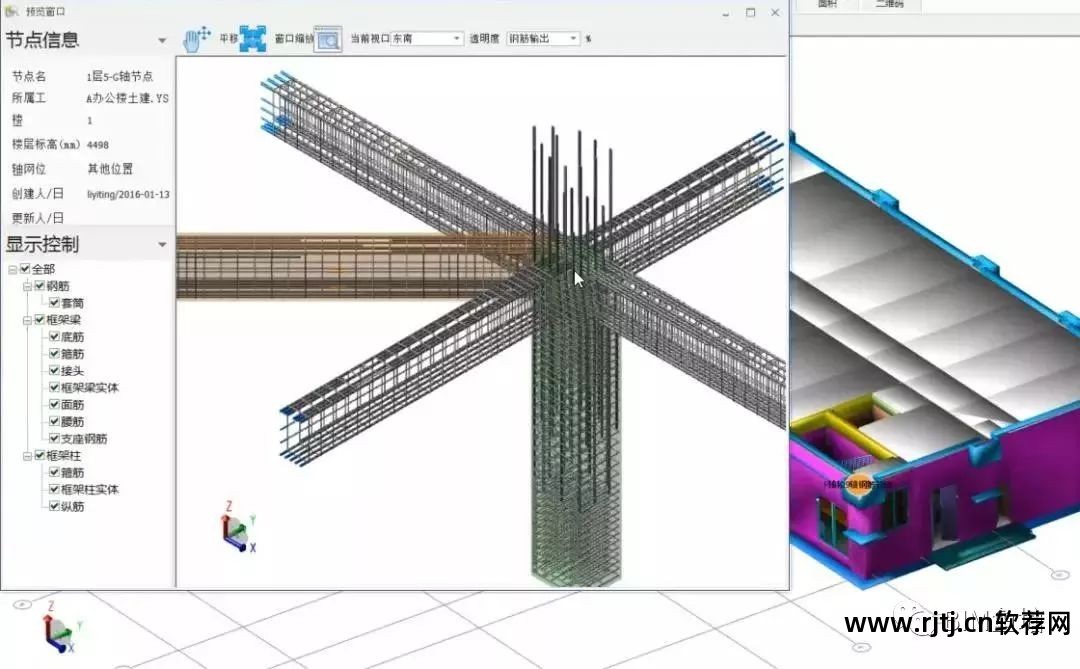Select the window zoom magnifier icon

328,39
